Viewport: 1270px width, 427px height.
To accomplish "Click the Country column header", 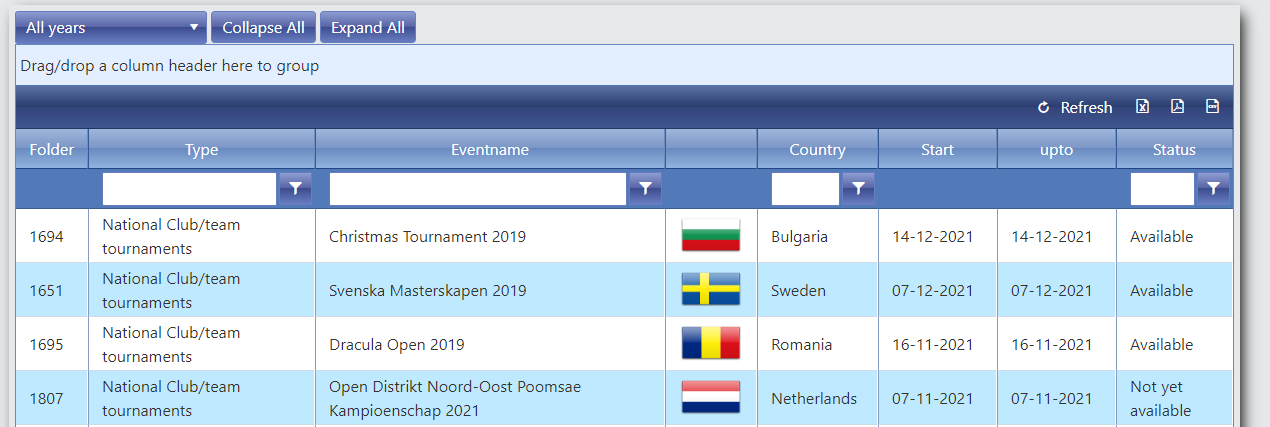I will (817, 150).
